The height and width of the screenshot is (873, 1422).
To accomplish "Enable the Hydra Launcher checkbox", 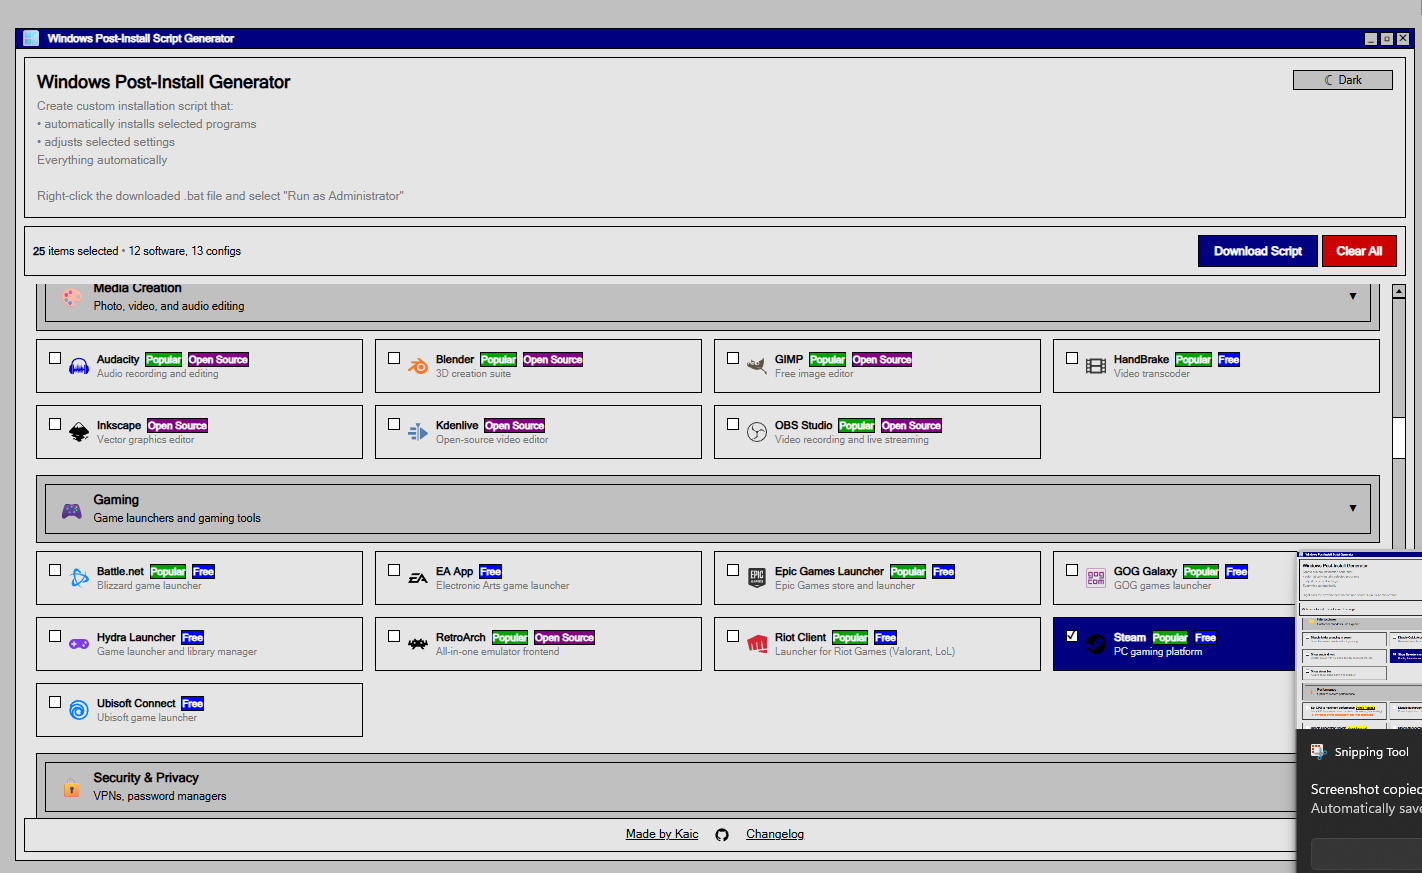I will 55,636.
